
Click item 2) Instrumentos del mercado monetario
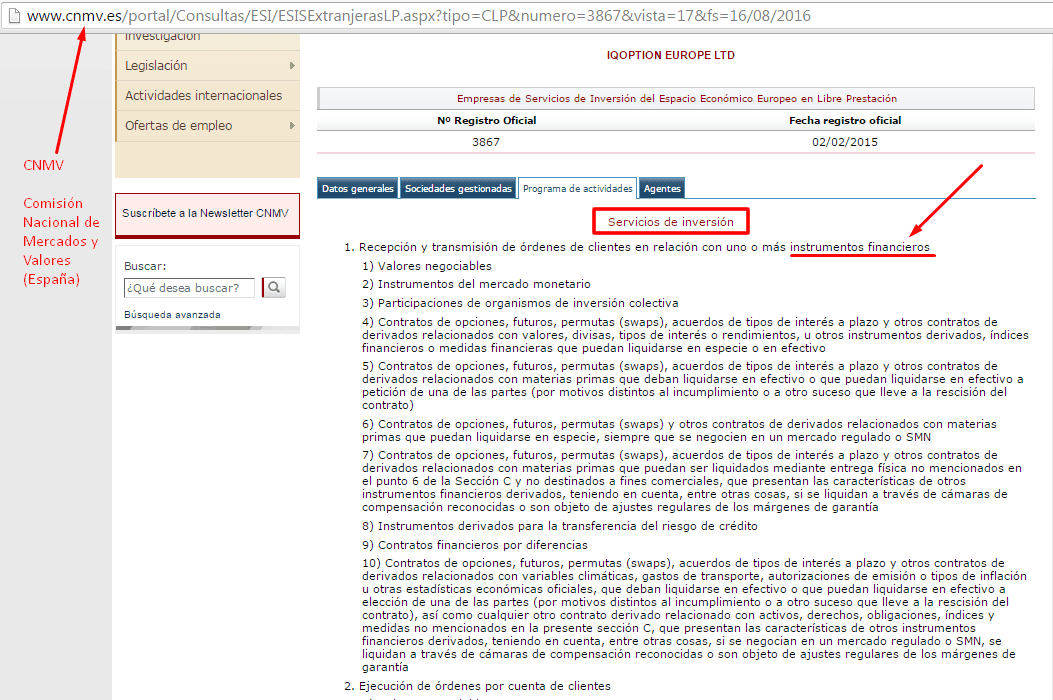click(x=476, y=284)
